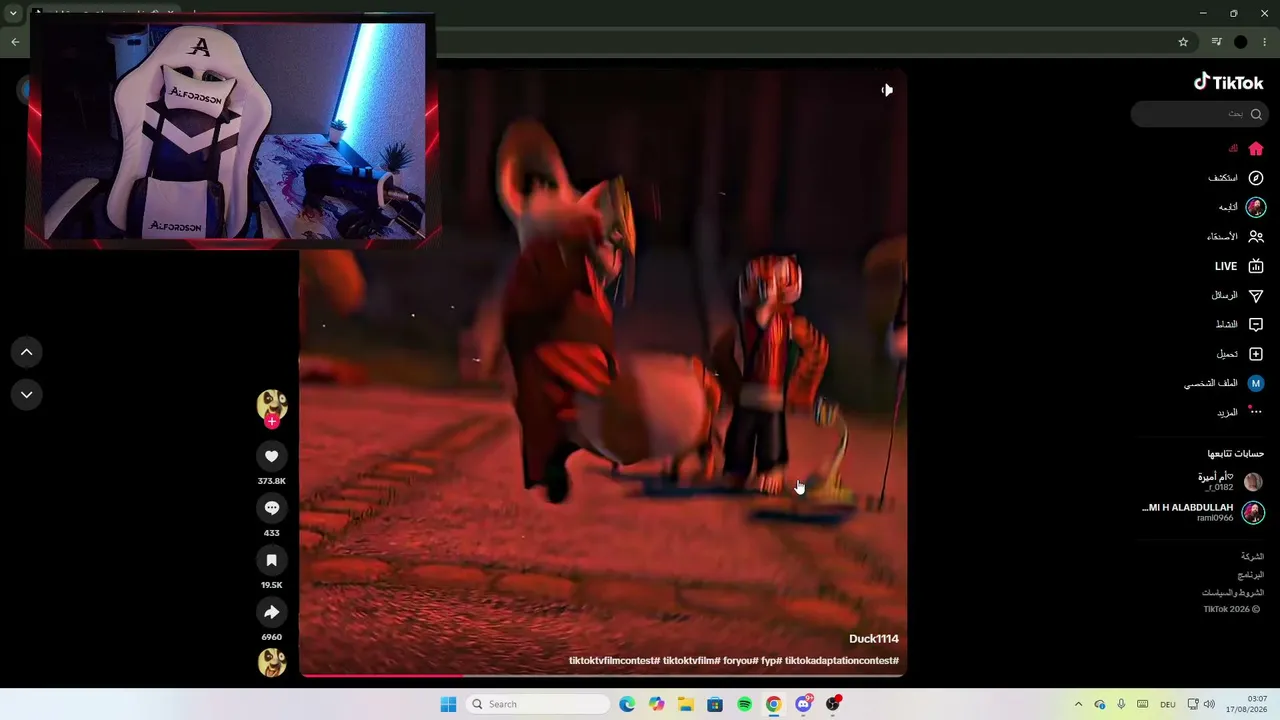This screenshot has width=1280, height=720.
Task: Open the #foryou hashtag
Action: pos(741,661)
